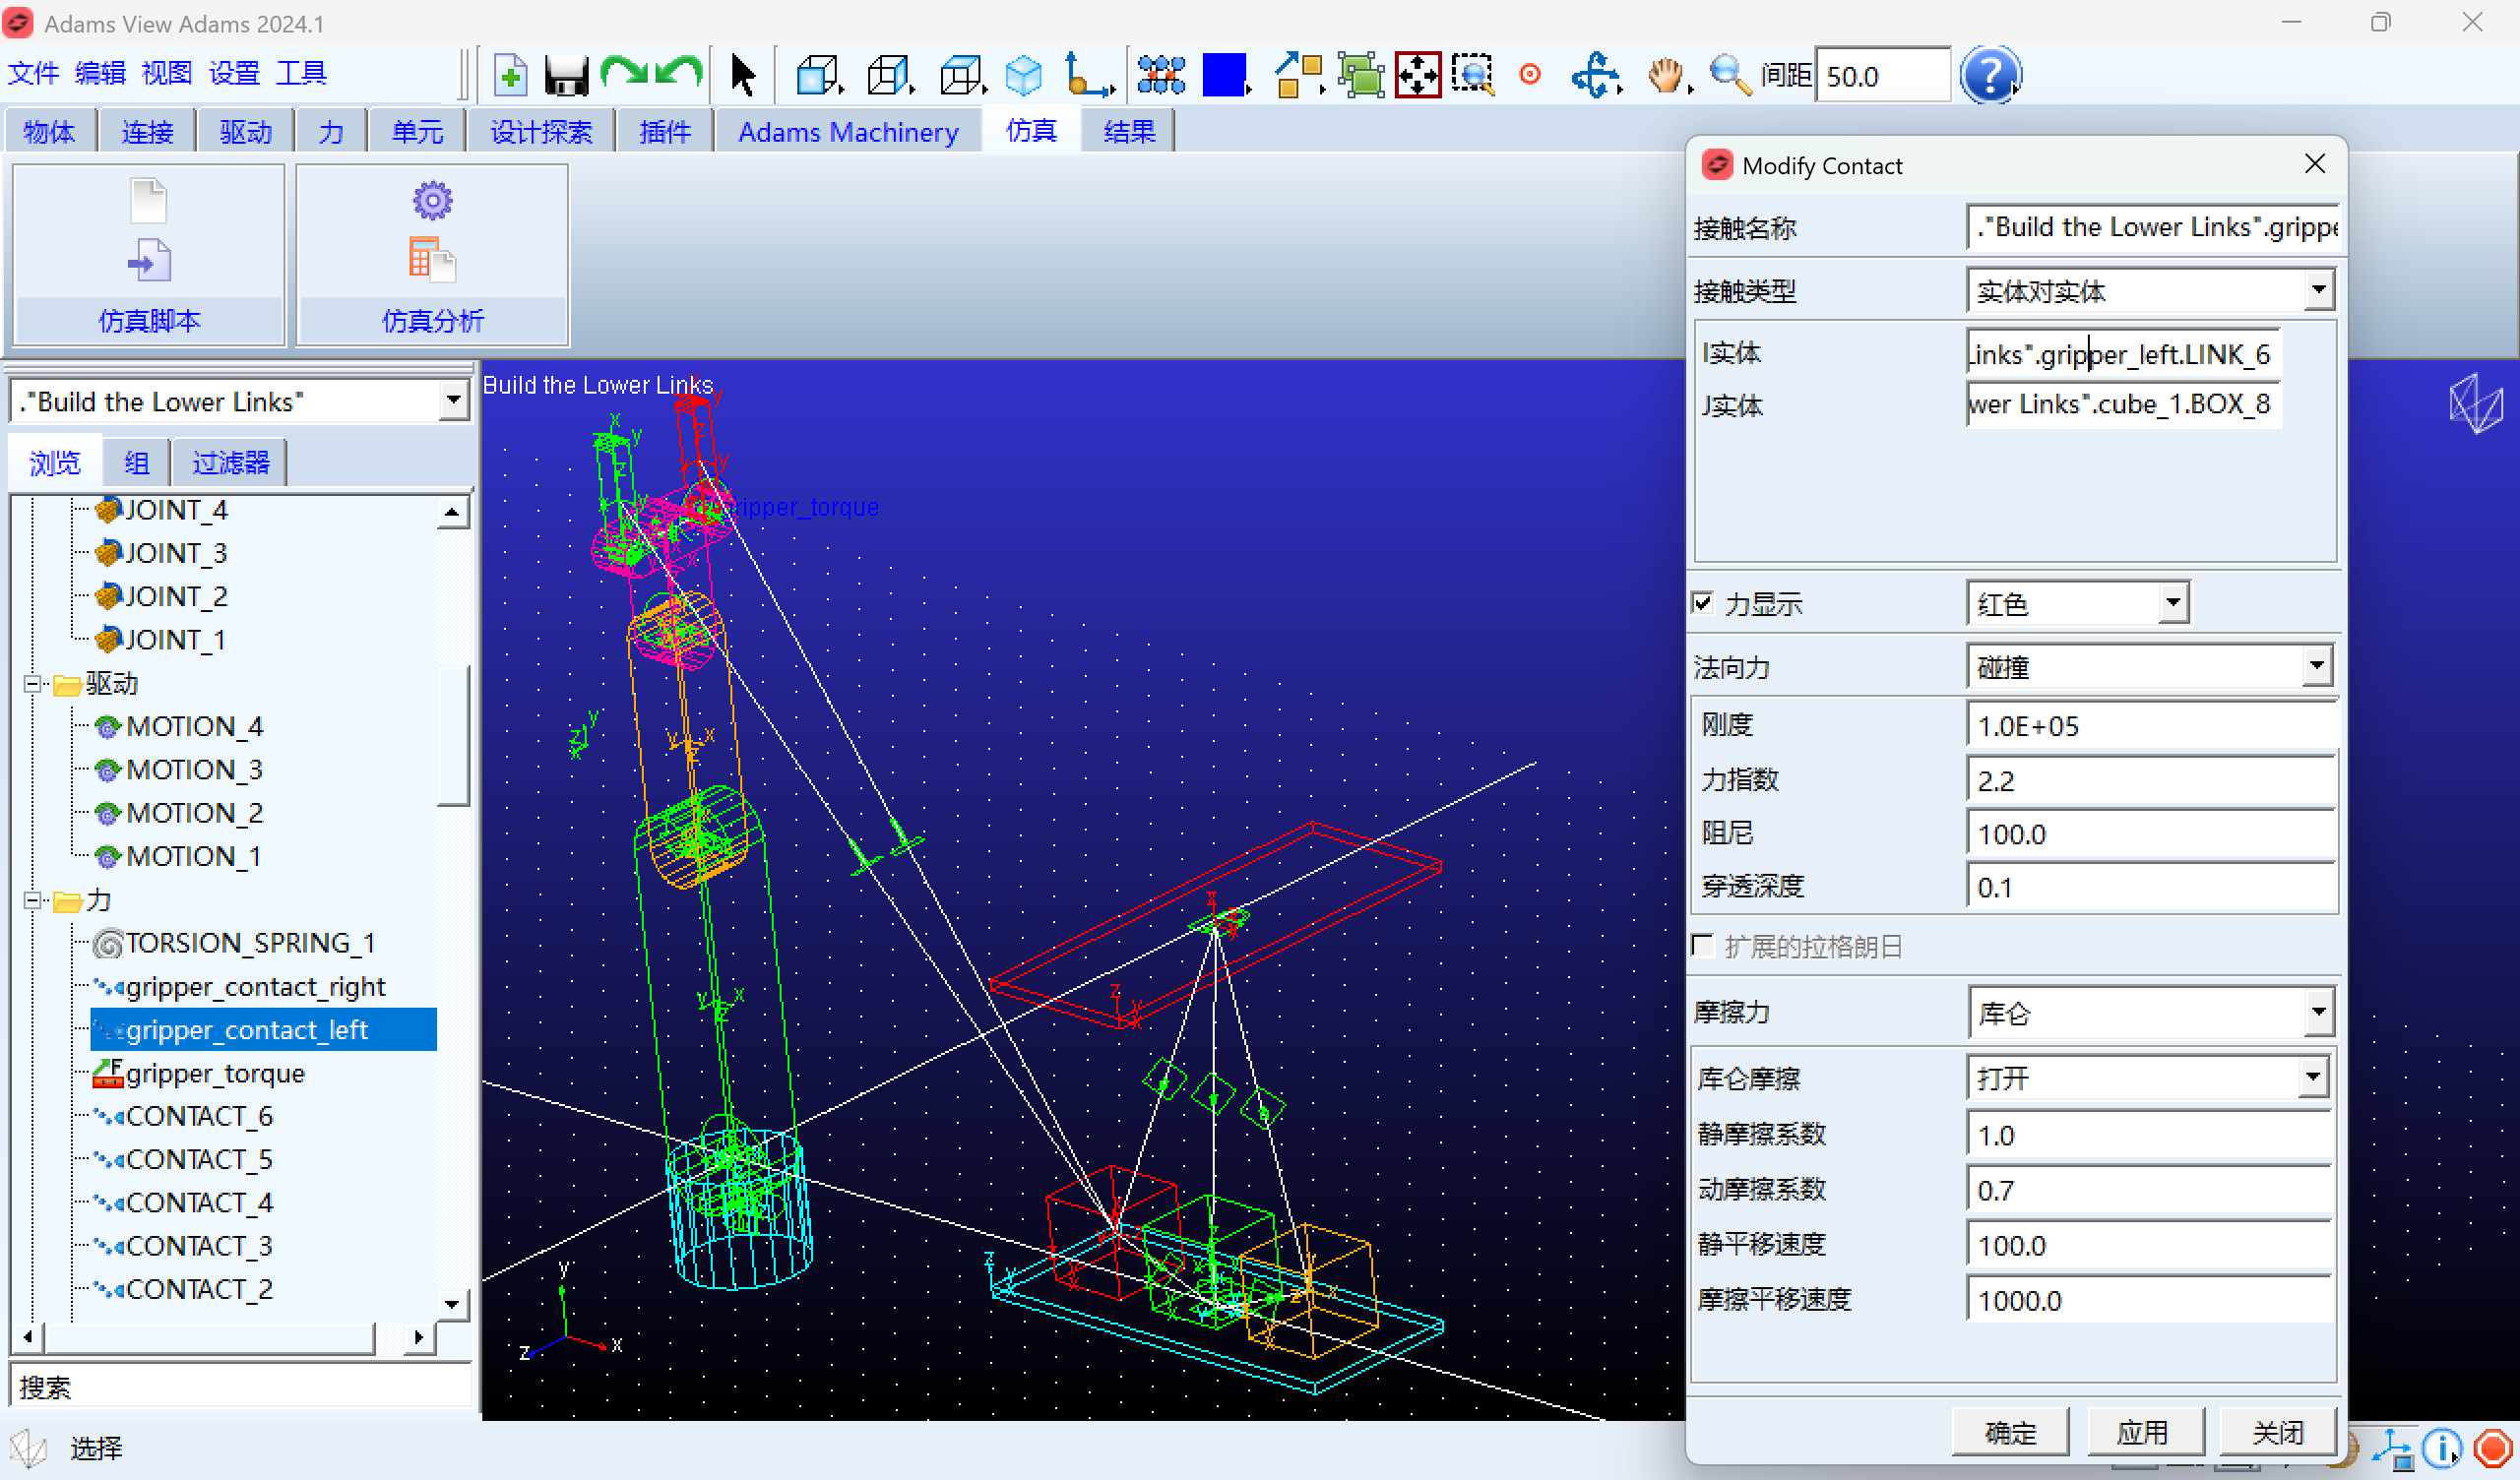Click the right view box icon
Viewport: 2520px width, 1480px height.
pos(889,75)
